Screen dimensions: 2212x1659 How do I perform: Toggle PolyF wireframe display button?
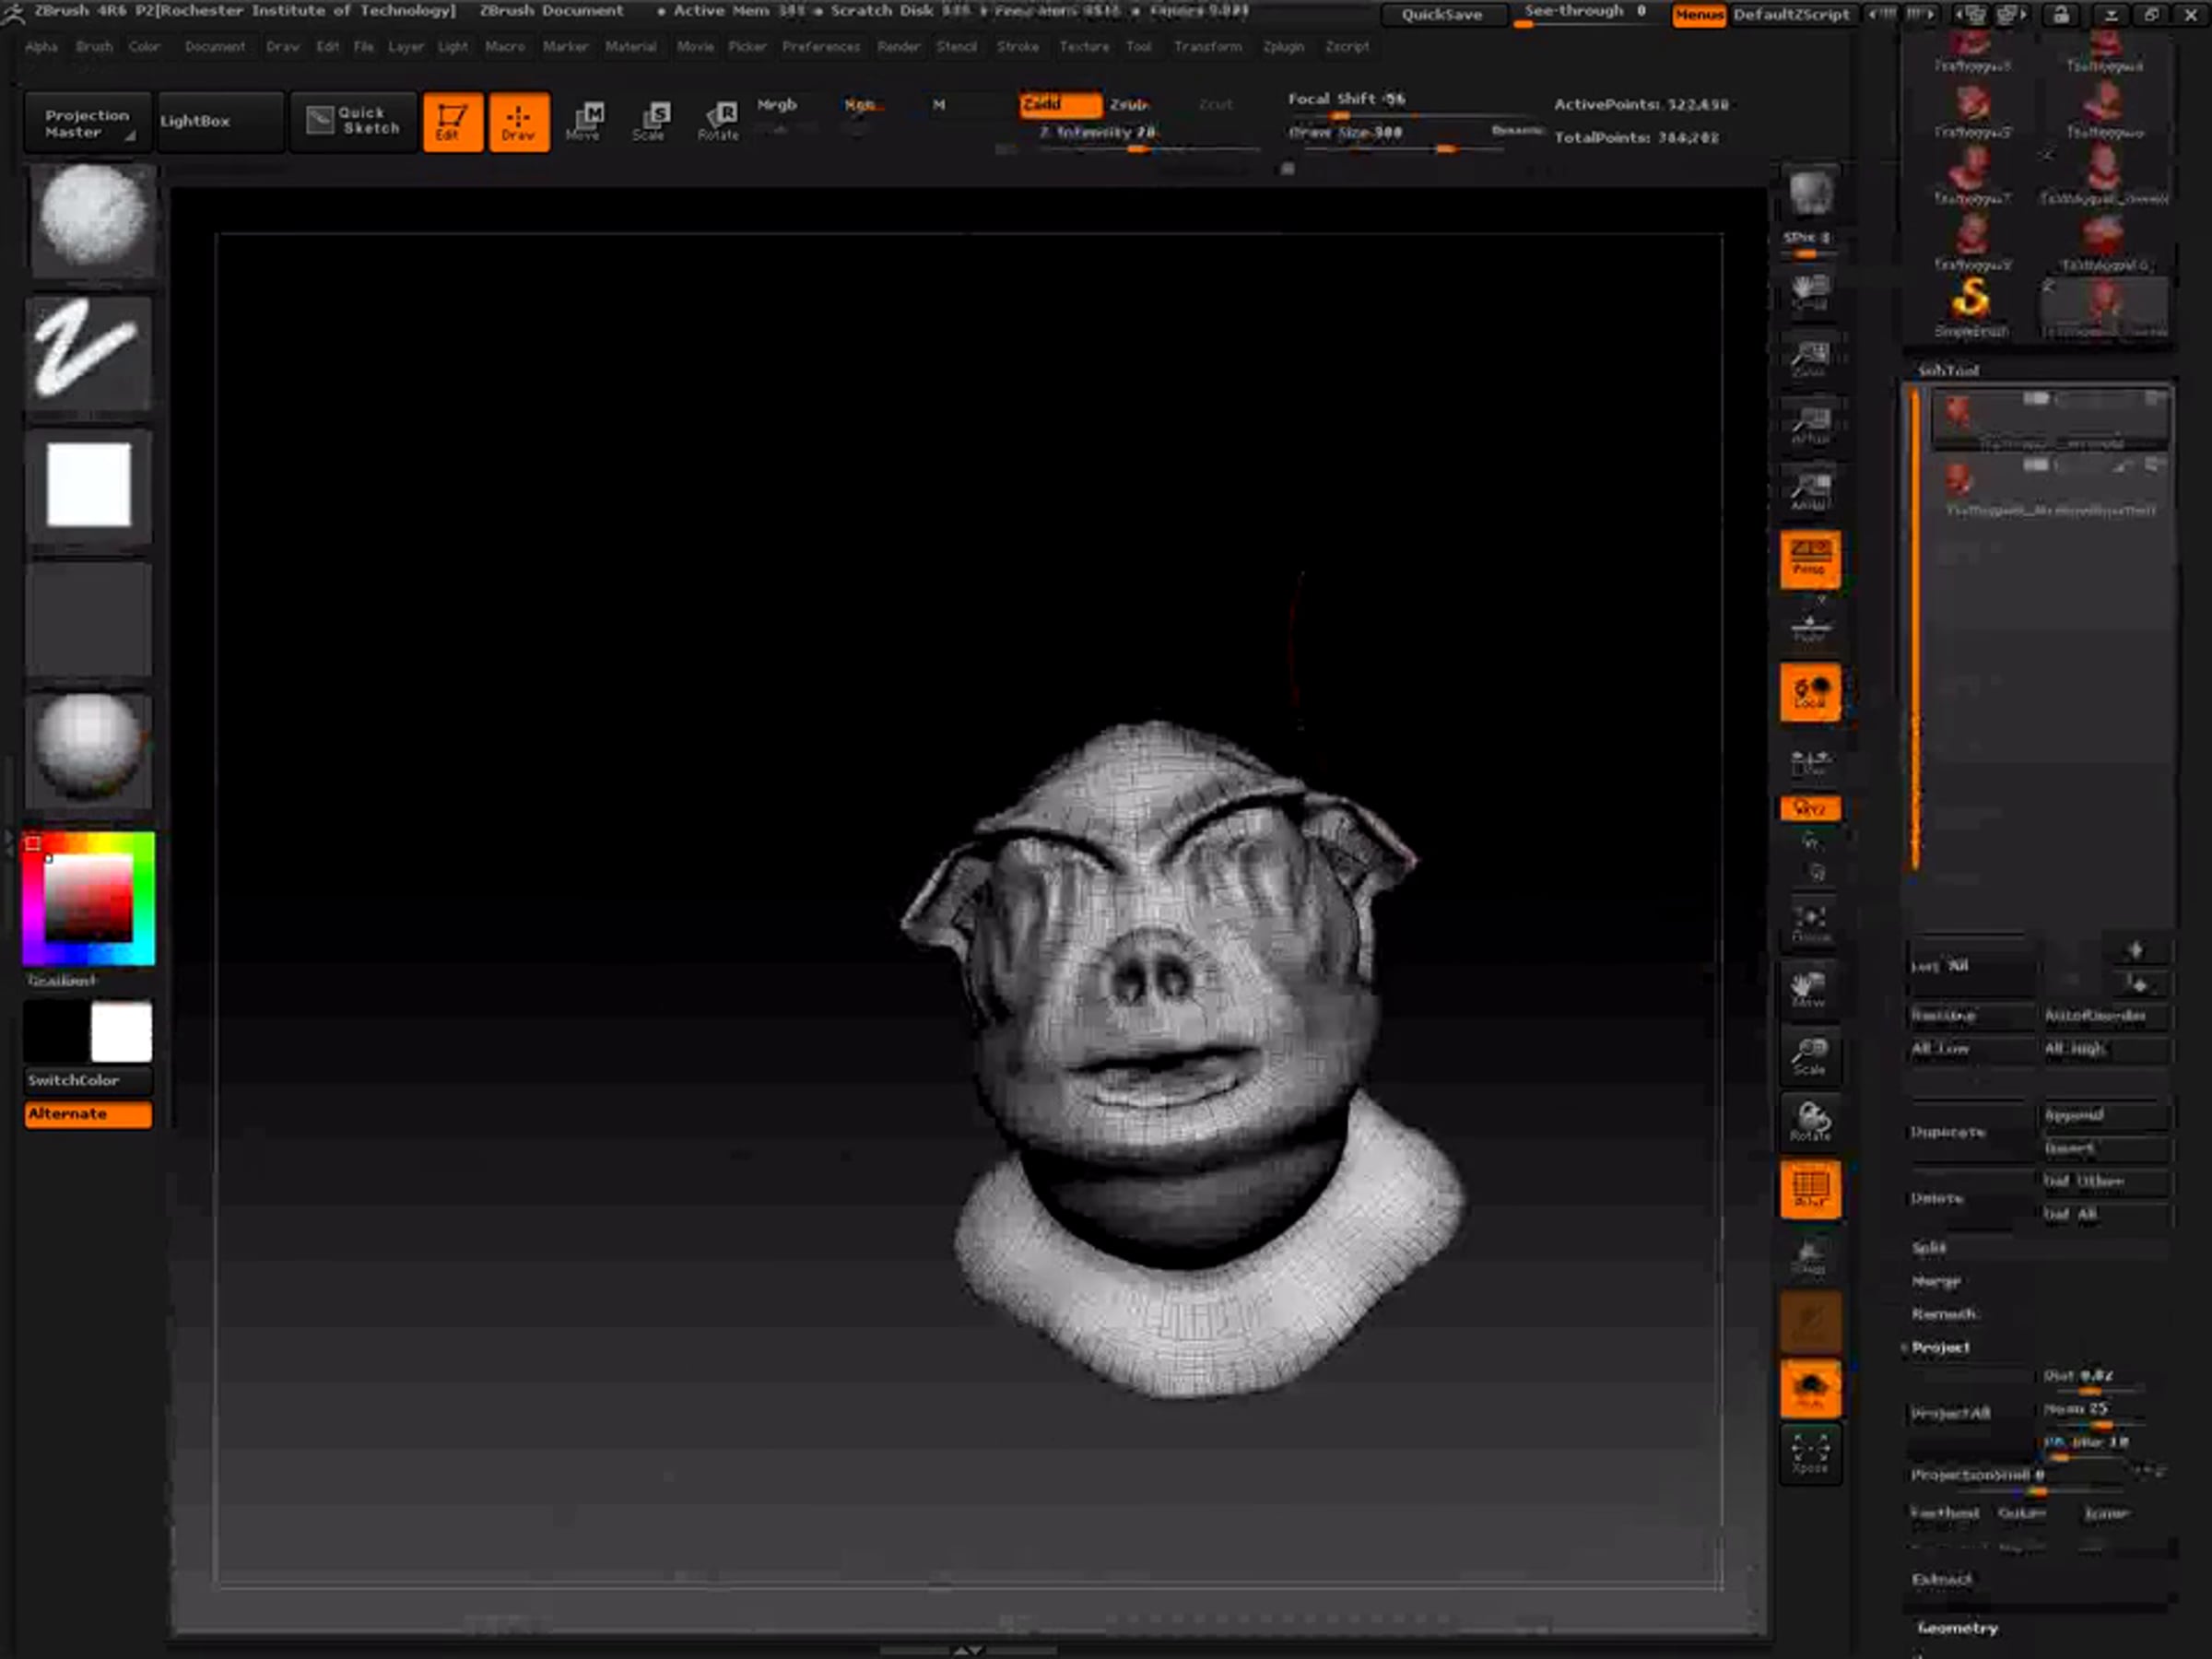coord(1809,1190)
